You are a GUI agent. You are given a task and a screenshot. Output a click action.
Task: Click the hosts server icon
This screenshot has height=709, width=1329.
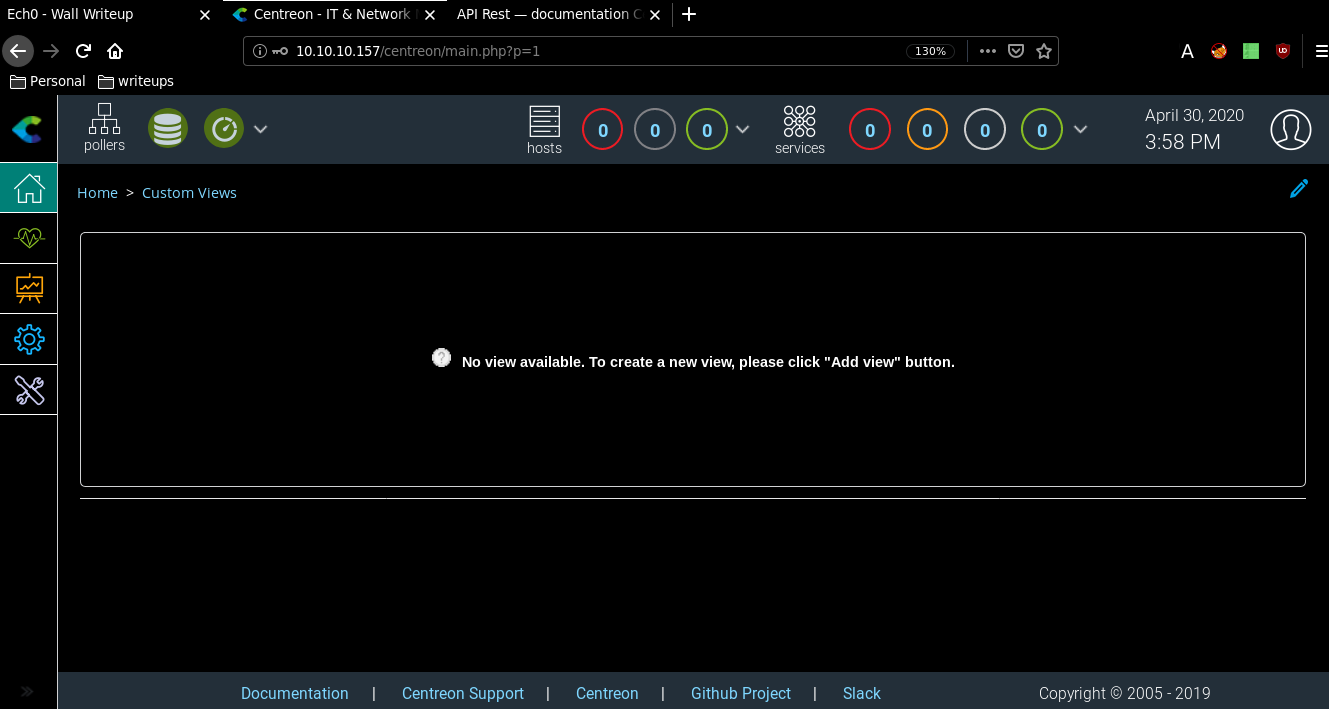pos(544,122)
